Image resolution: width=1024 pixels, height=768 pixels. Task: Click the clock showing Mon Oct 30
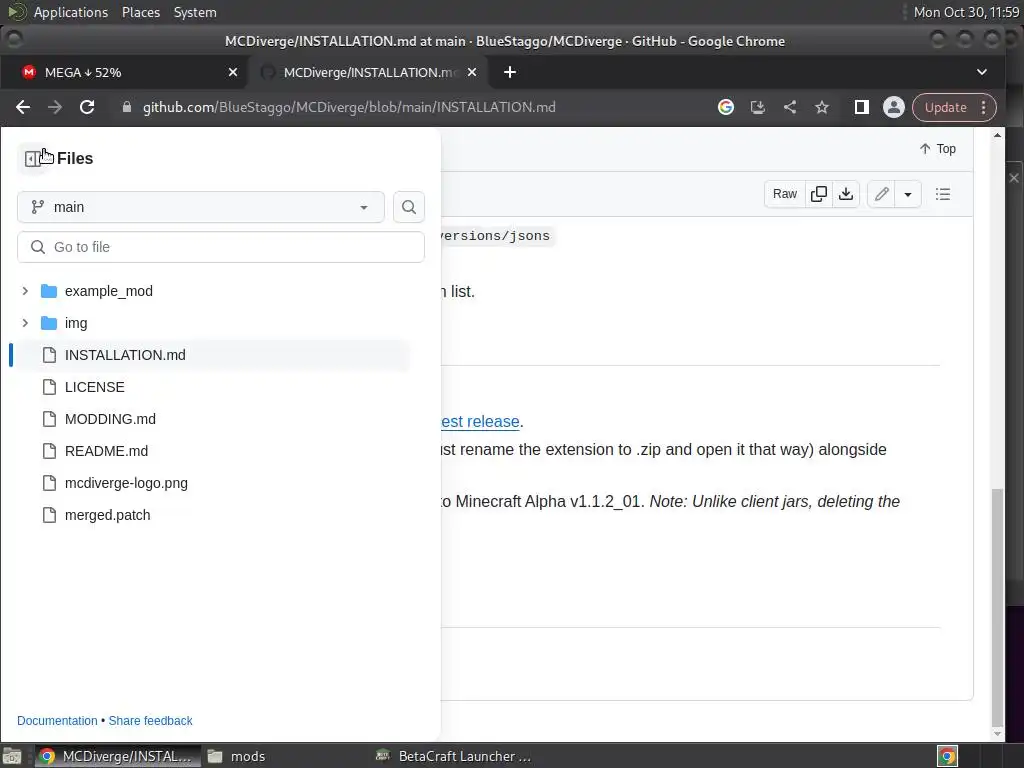click(966, 12)
